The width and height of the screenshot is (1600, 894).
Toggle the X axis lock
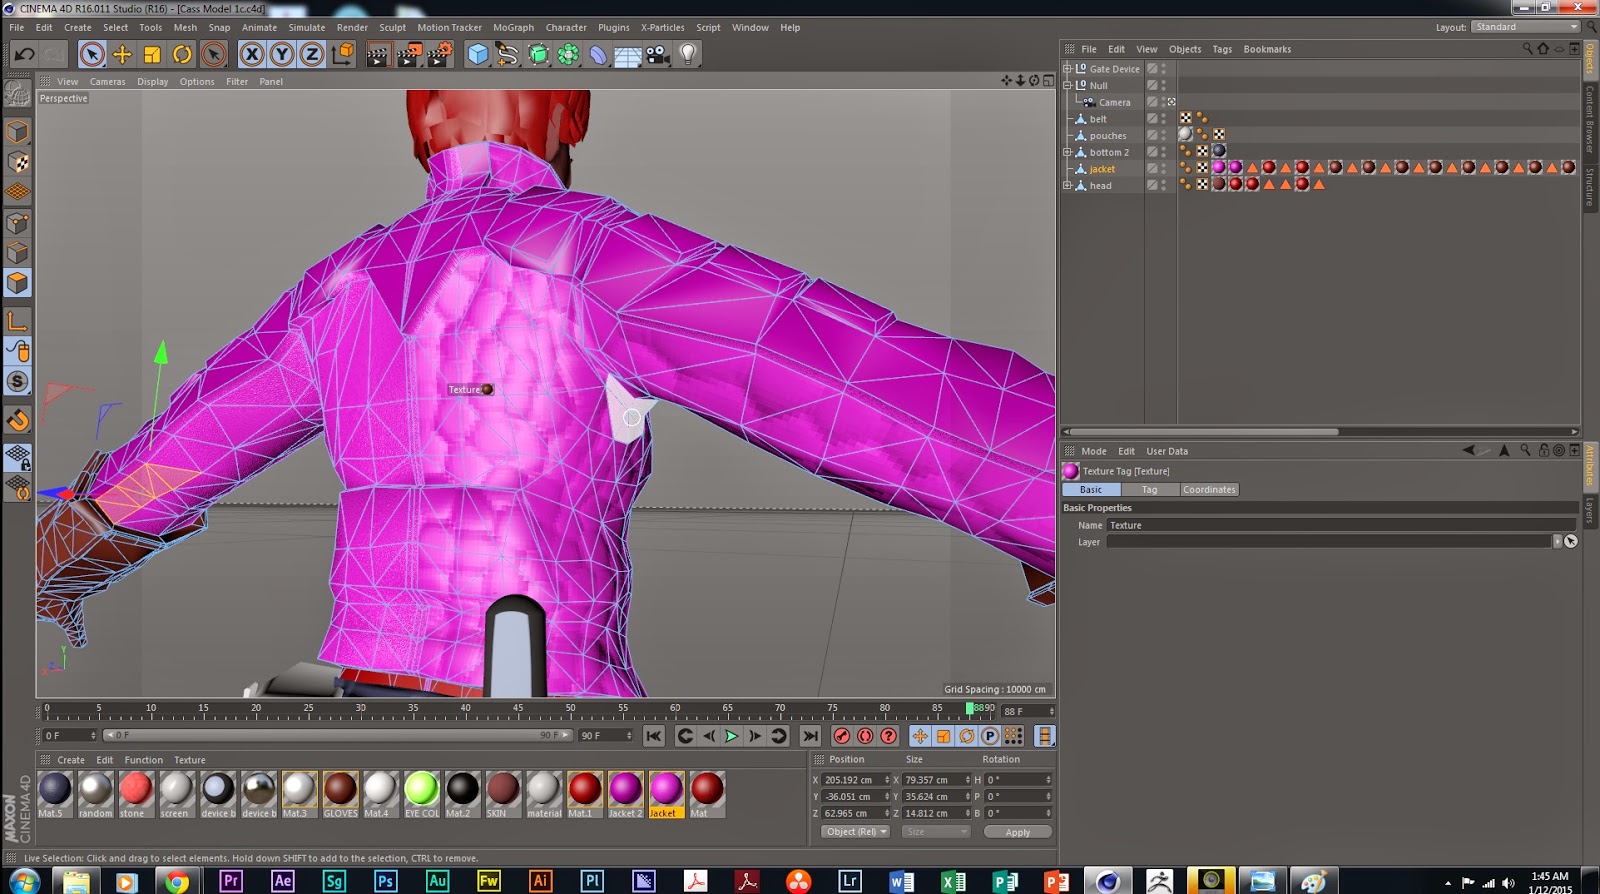point(252,54)
